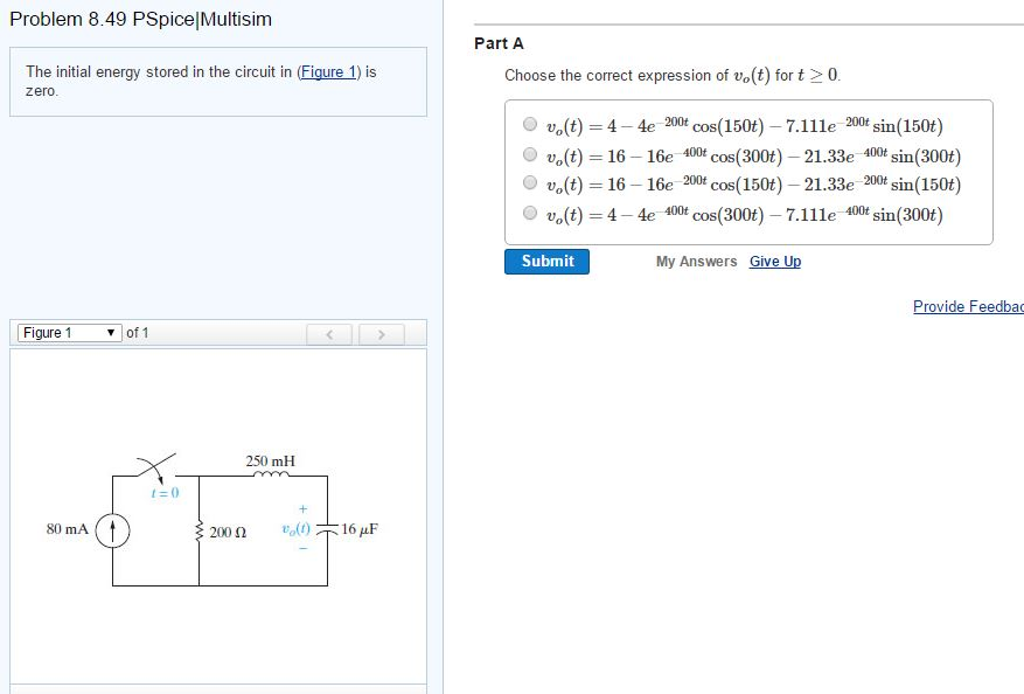Click the 80 mA current source symbol
The height and width of the screenshot is (694, 1024).
coord(113,530)
